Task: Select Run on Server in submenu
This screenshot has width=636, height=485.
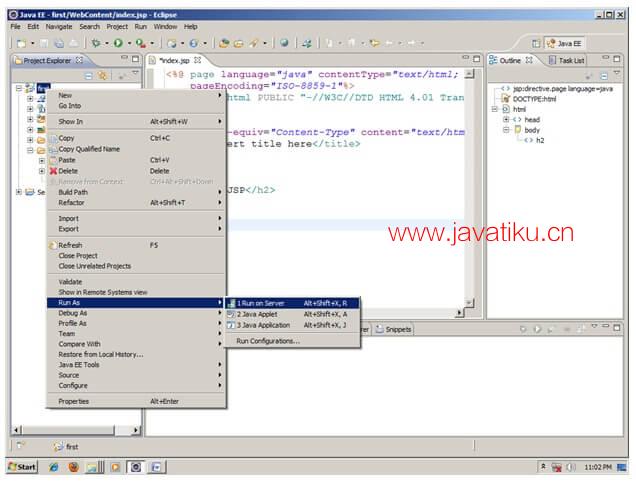Action: click(x=292, y=303)
